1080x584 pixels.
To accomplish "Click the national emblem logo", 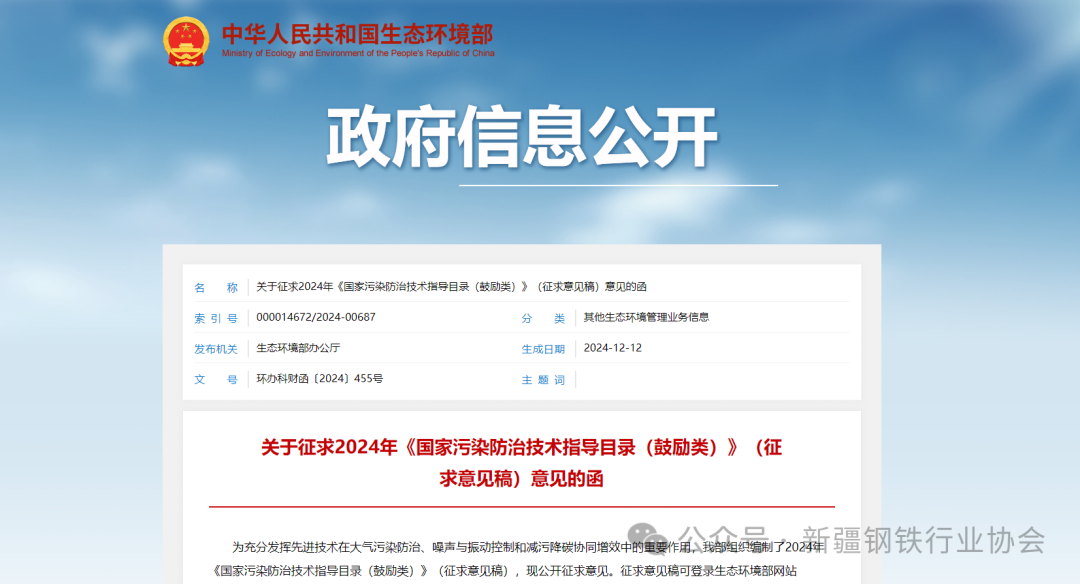I will [186, 41].
